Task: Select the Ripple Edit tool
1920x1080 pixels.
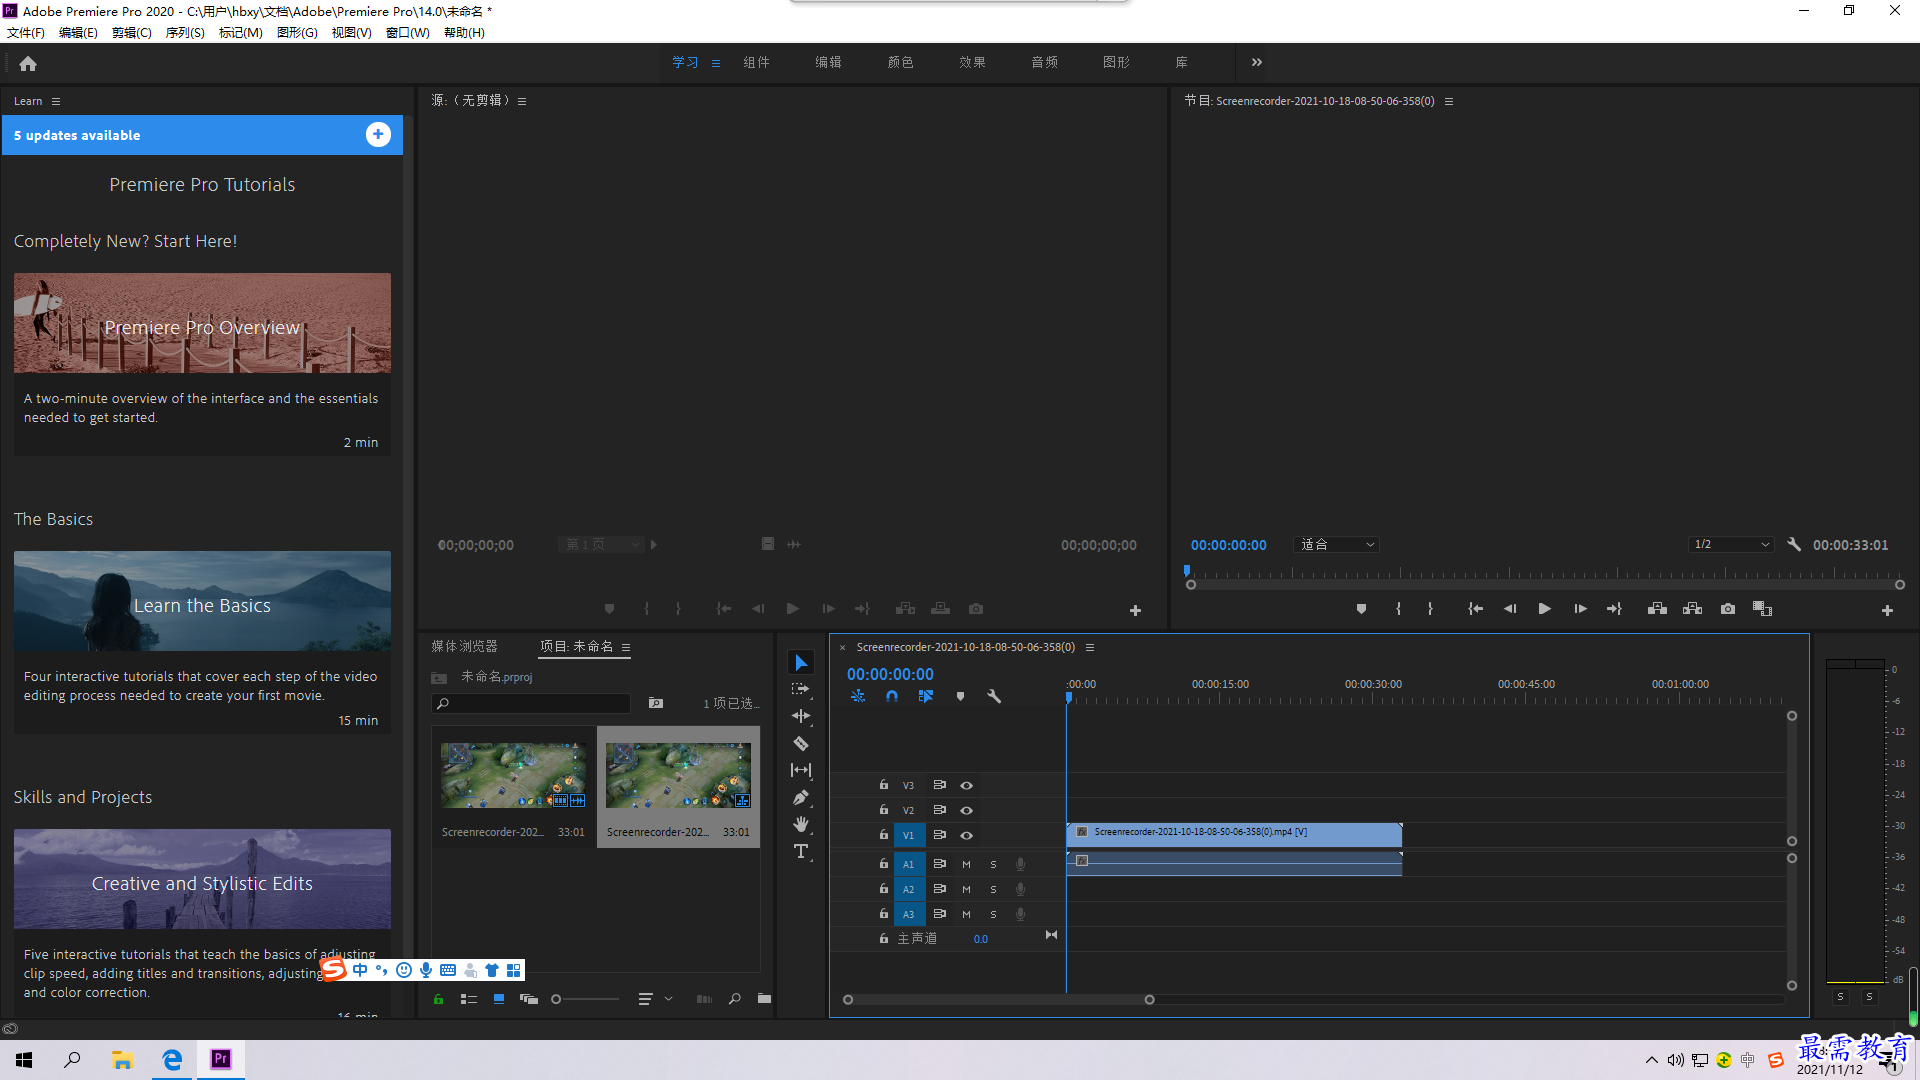Action: tap(801, 716)
